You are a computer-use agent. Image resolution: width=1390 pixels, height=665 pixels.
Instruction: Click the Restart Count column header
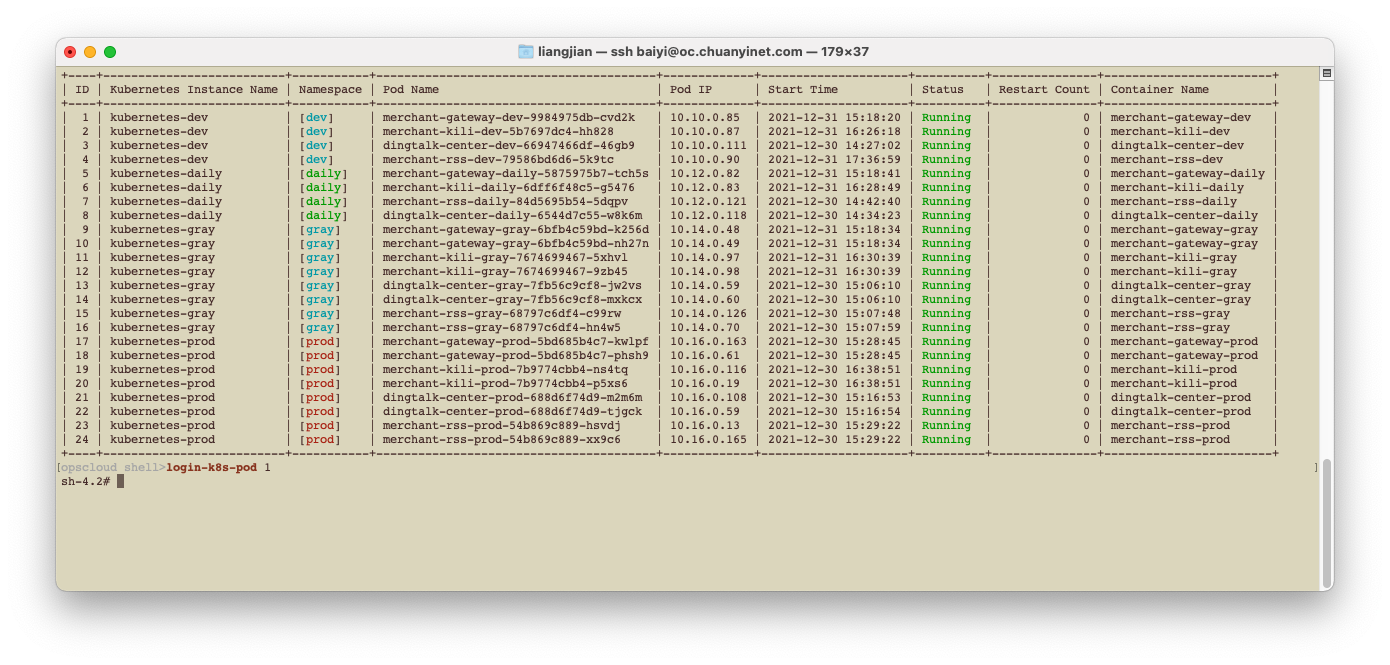pyautogui.click(x=1044, y=89)
